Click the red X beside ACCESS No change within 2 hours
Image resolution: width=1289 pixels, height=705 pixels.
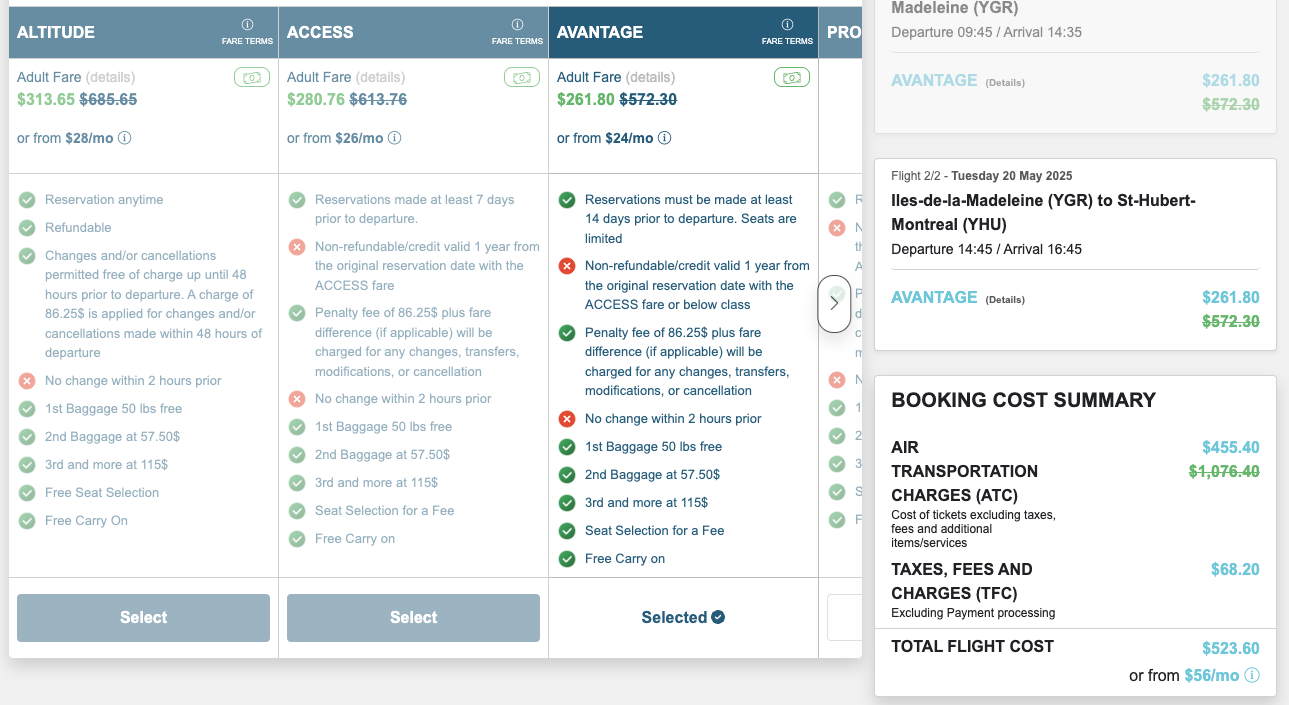[297, 399]
